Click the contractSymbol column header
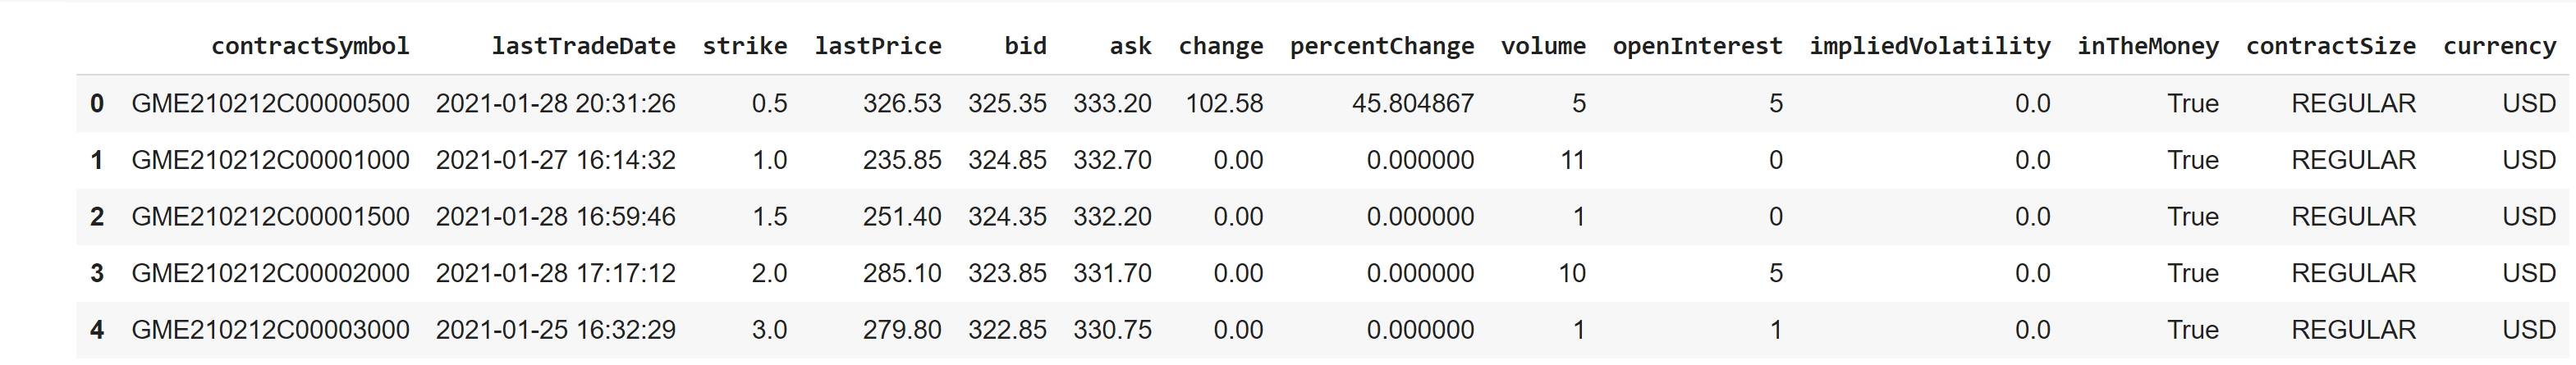Image resolution: width=2576 pixels, height=365 pixels. [x=310, y=46]
